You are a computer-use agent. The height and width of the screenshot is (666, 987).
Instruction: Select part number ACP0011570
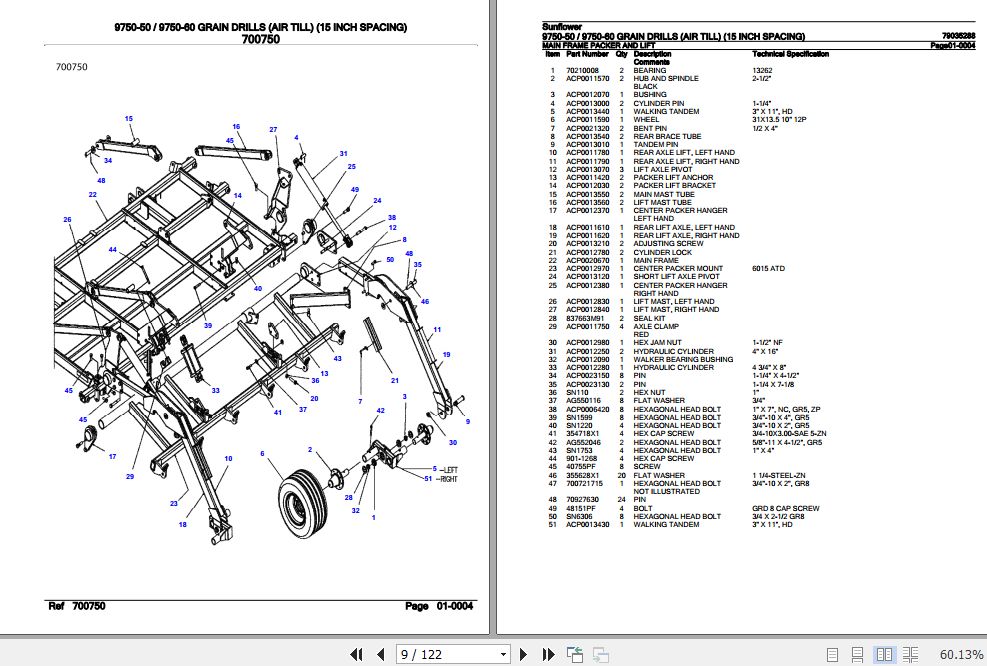587,79
